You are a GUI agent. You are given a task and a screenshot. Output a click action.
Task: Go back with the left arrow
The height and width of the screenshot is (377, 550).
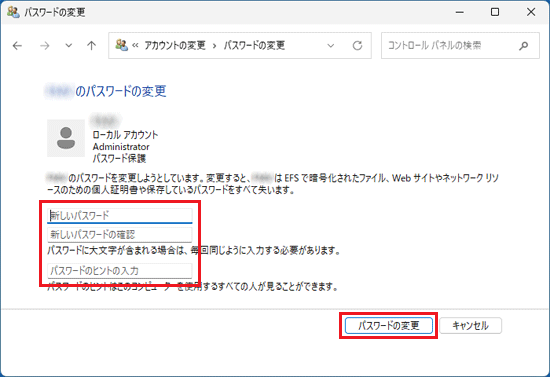click(x=17, y=46)
